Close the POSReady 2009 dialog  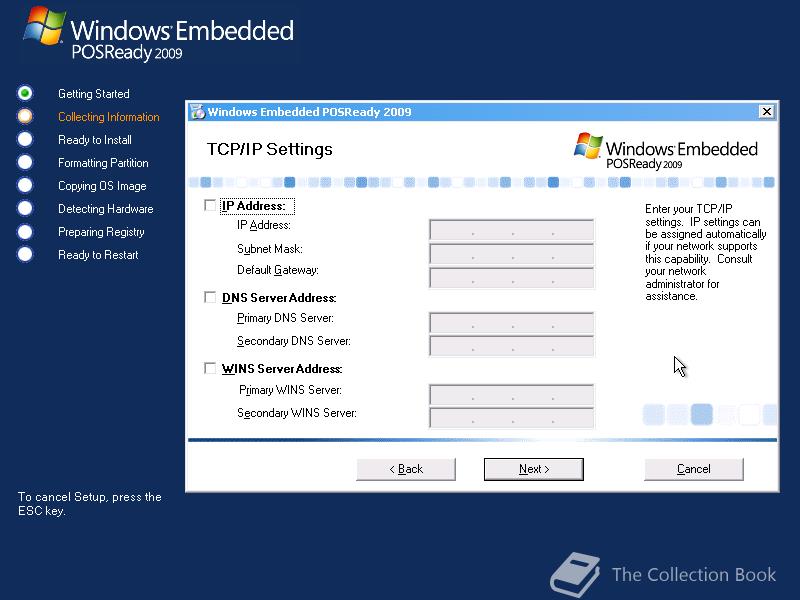(766, 111)
